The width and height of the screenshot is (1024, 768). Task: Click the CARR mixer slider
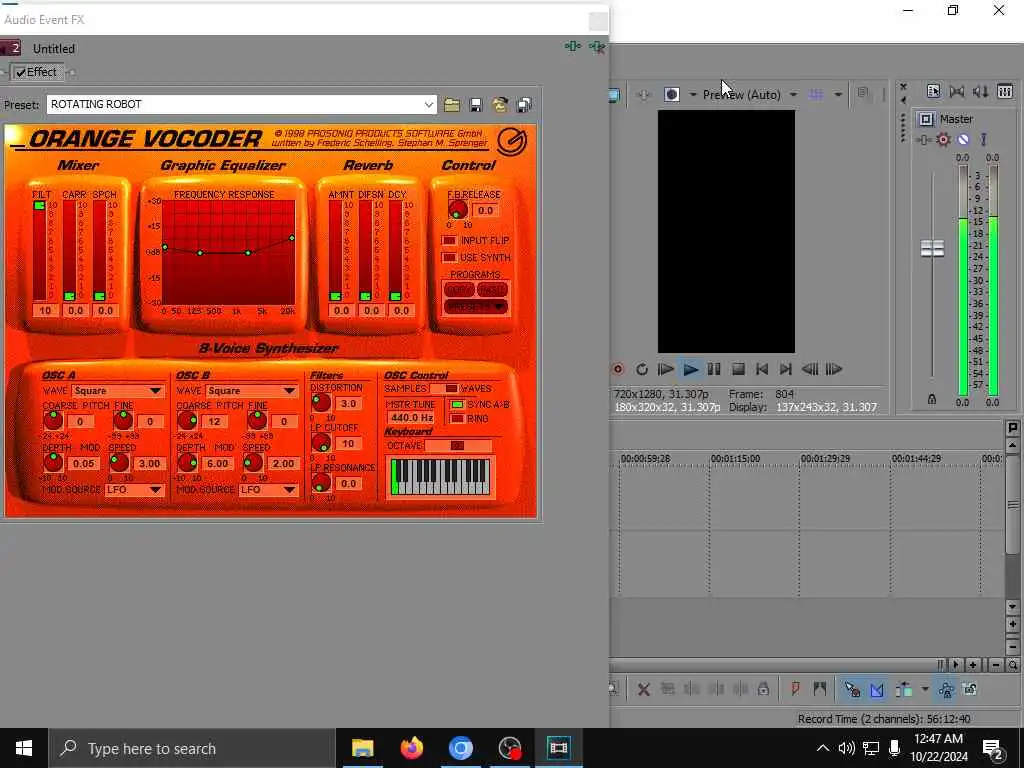pos(69,251)
